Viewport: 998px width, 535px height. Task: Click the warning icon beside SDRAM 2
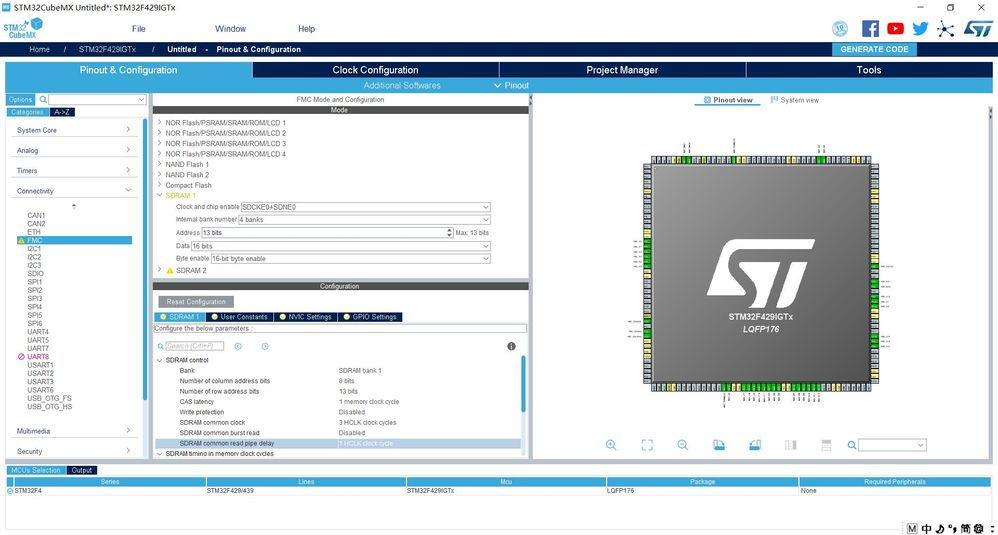[170, 270]
